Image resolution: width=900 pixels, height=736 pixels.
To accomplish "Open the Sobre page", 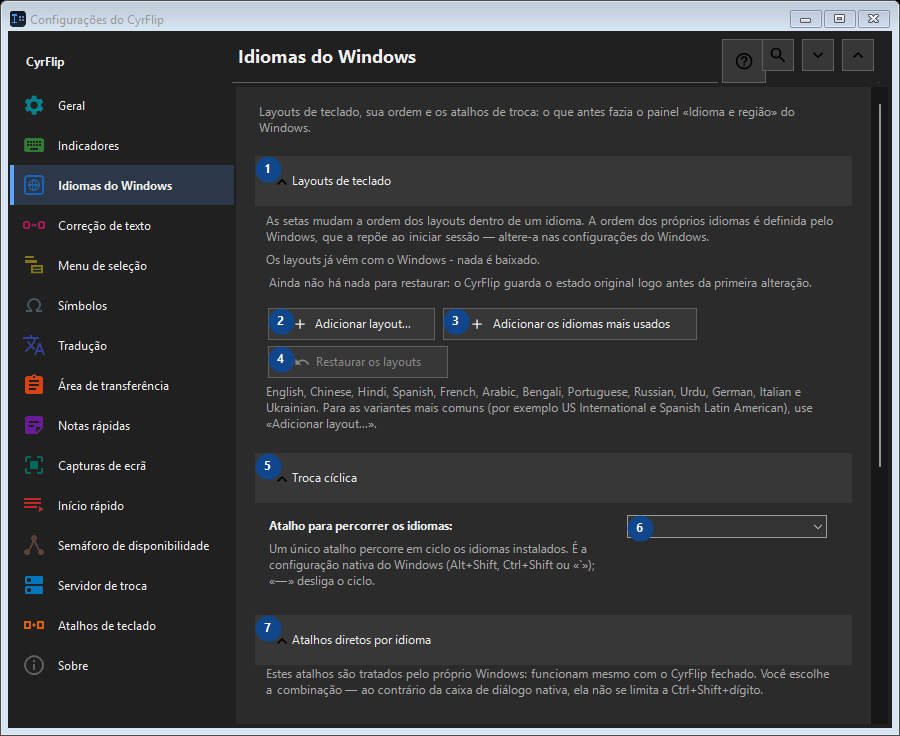I will click(x=122, y=665).
